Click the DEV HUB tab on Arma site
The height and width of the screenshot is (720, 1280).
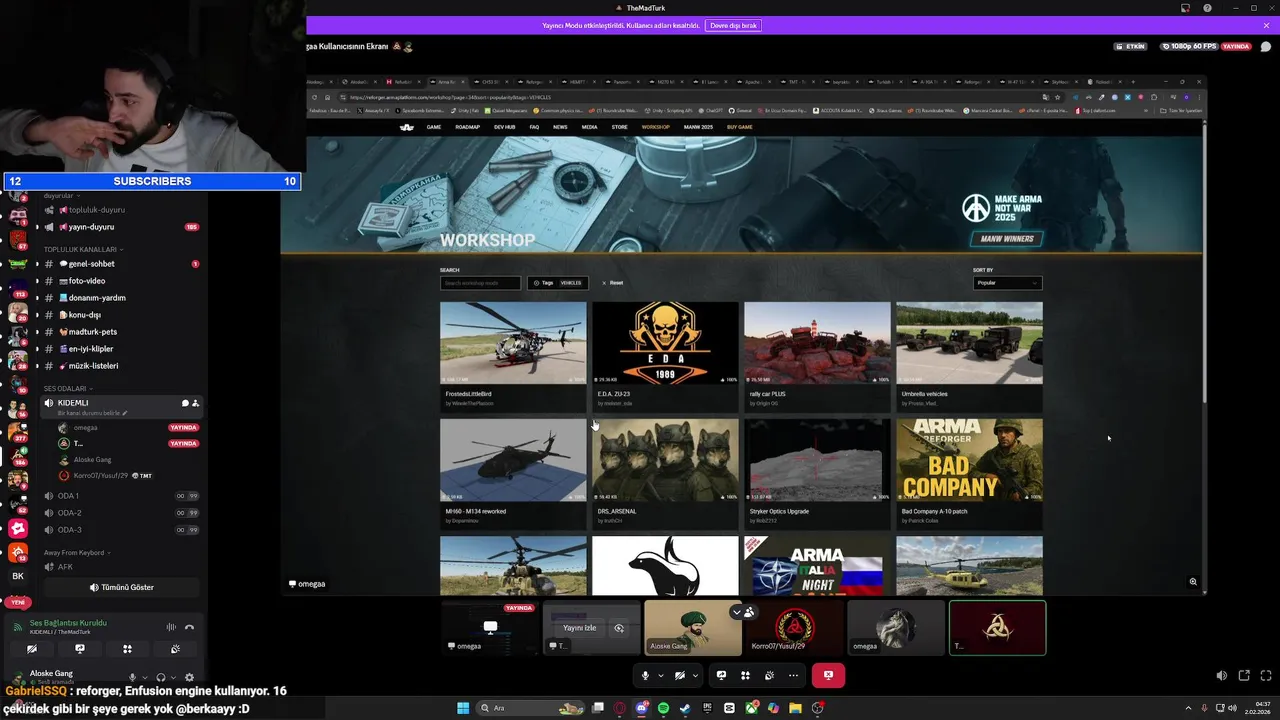click(504, 127)
